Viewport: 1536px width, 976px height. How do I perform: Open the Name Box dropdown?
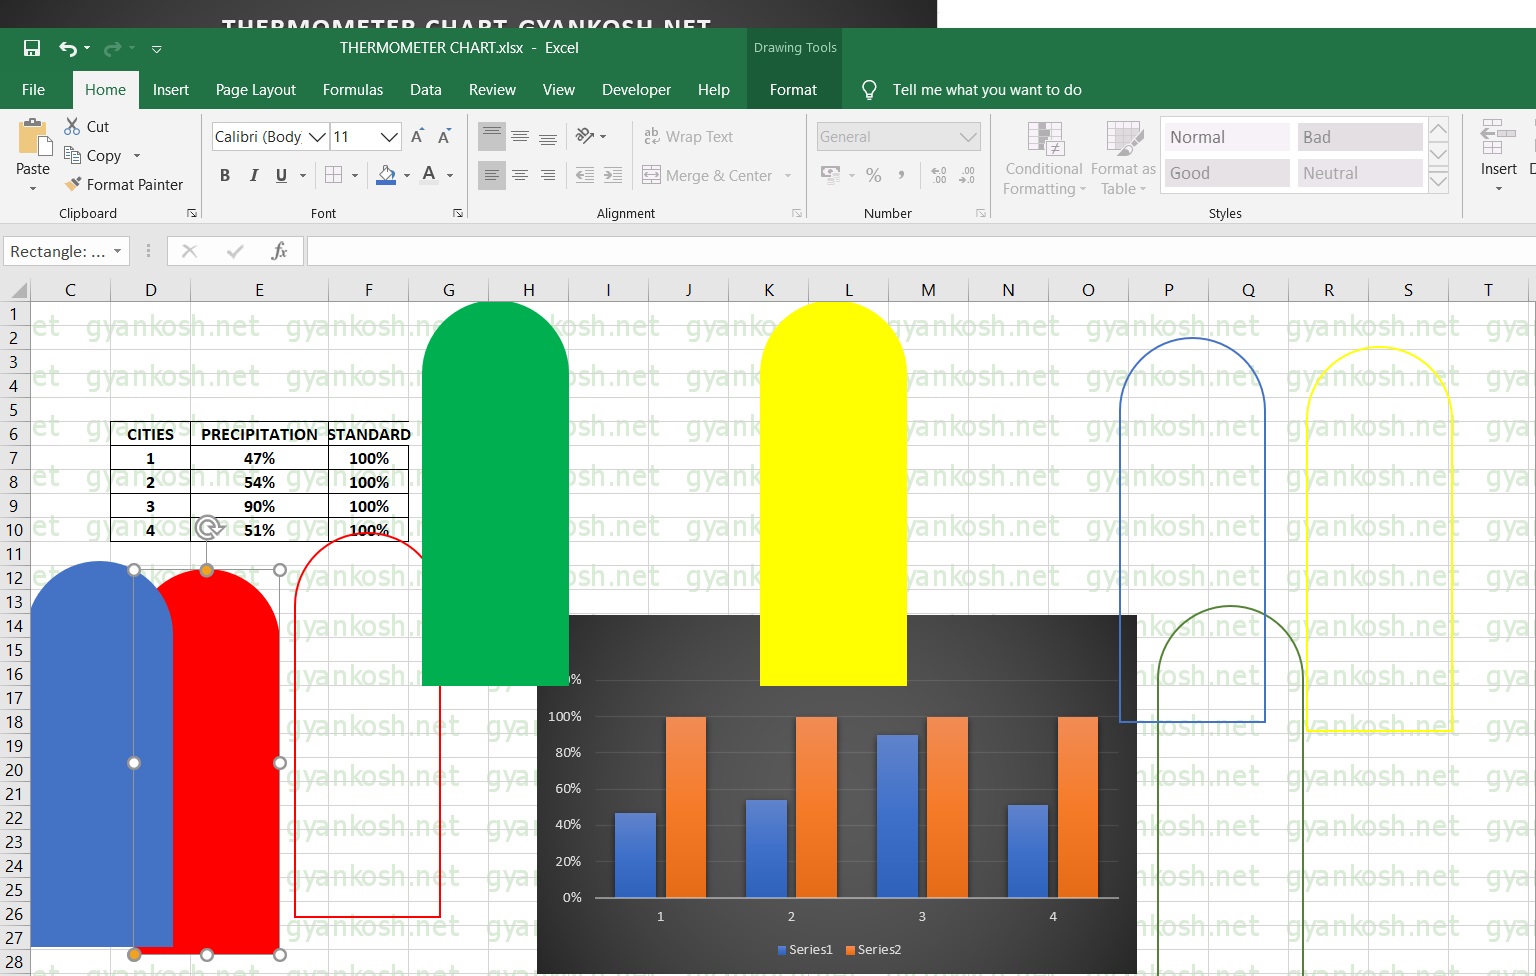coord(118,252)
